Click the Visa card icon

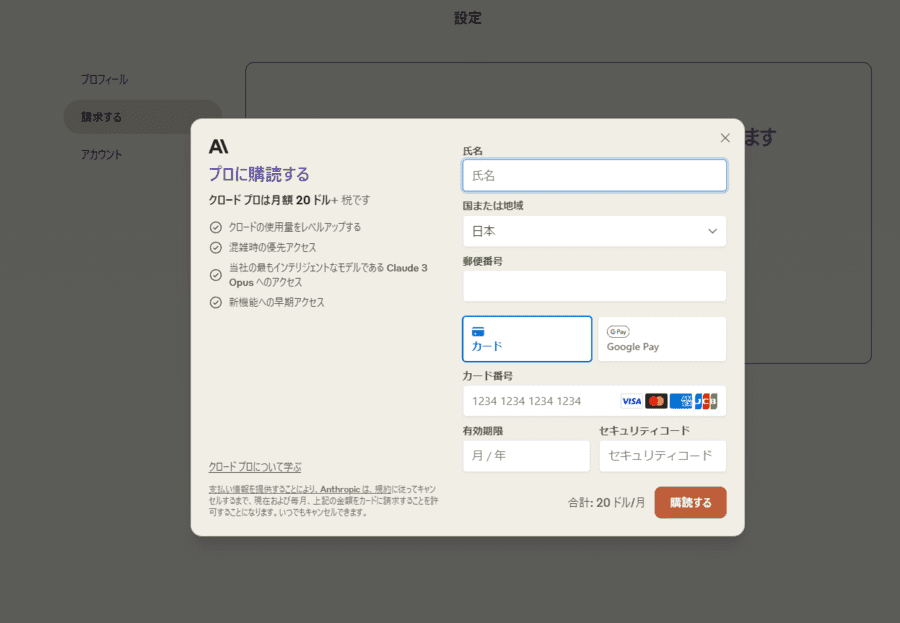pos(631,401)
